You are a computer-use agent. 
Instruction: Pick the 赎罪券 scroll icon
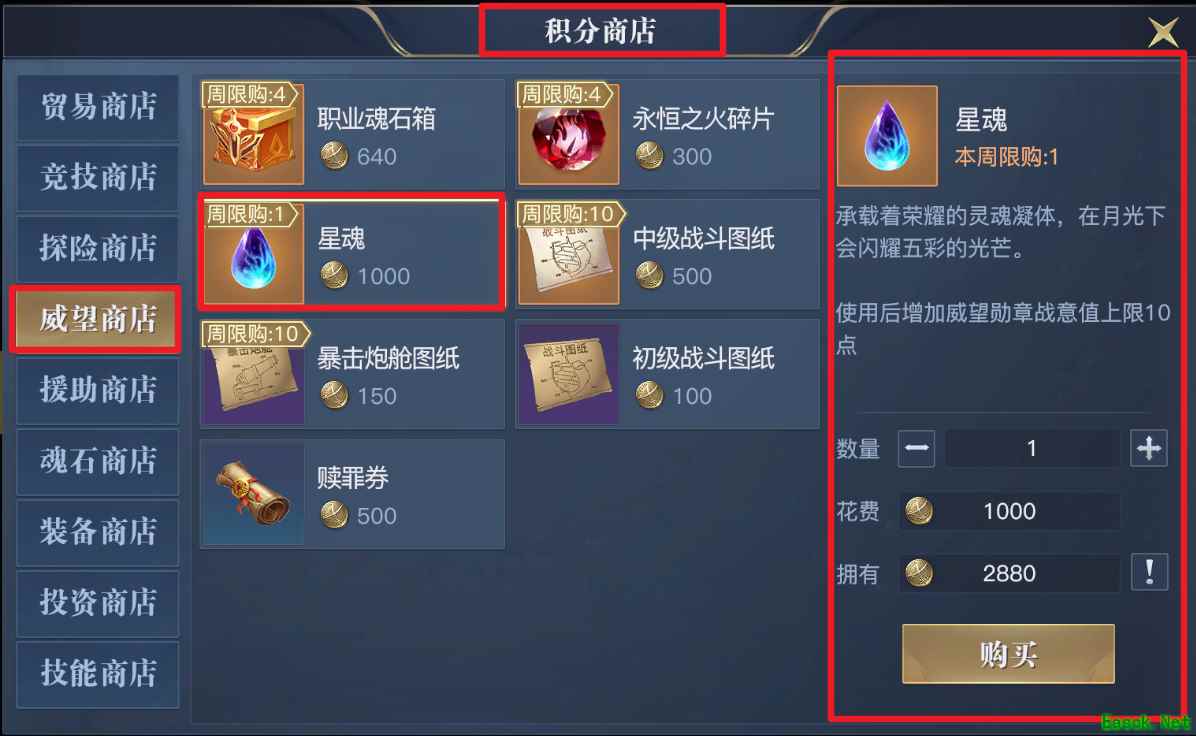(x=254, y=493)
